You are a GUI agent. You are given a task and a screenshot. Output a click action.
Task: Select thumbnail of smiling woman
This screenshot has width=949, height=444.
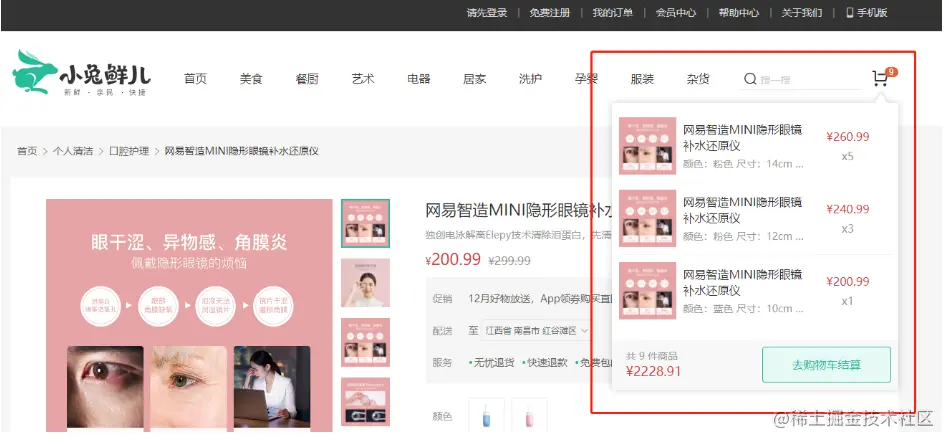click(x=366, y=283)
